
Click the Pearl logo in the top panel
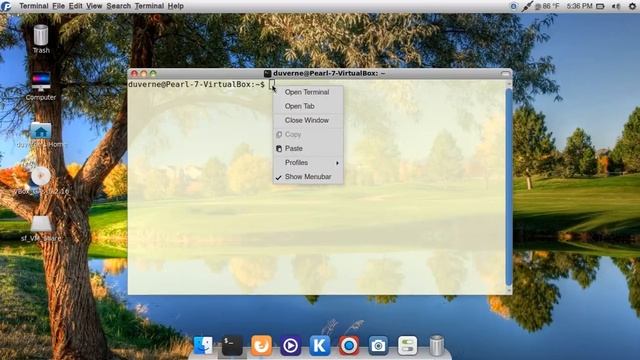pos(6,6)
